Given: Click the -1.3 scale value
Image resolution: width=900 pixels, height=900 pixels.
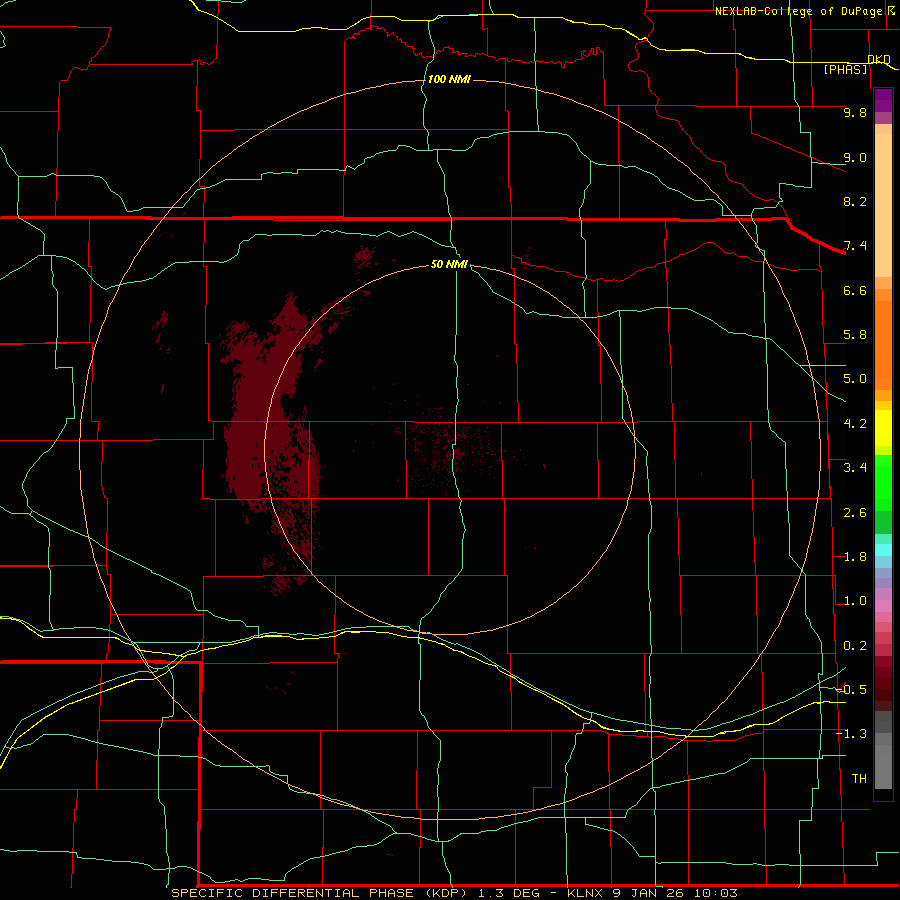Looking at the screenshot, I should (851, 734).
